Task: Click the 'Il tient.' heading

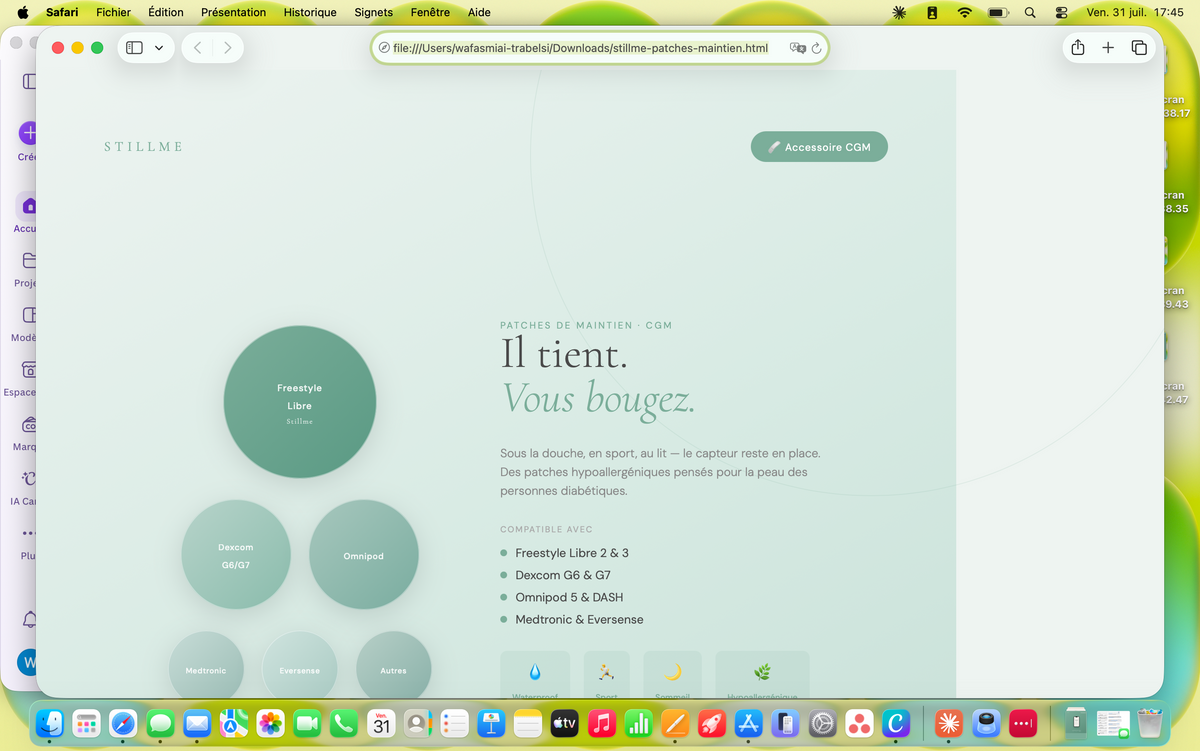Action: pyautogui.click(x=564, y=354)
